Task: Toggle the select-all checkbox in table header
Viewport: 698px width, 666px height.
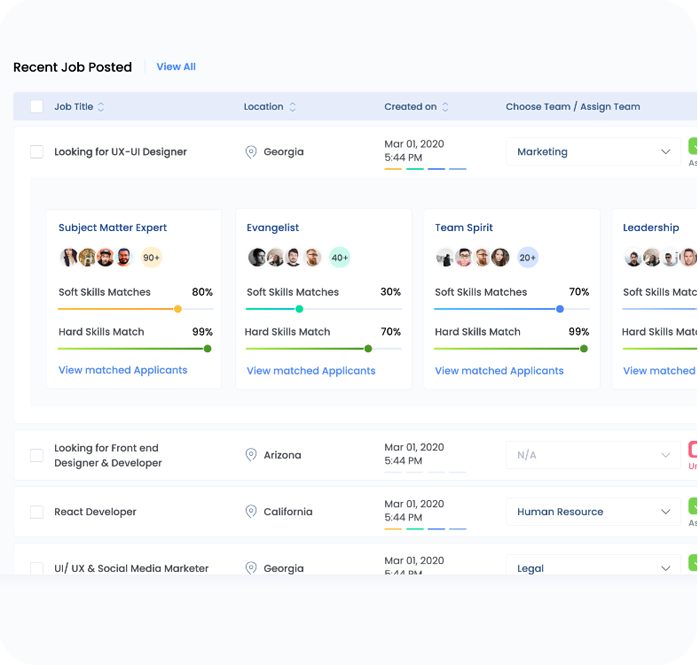Action: (x=37, y=107)
